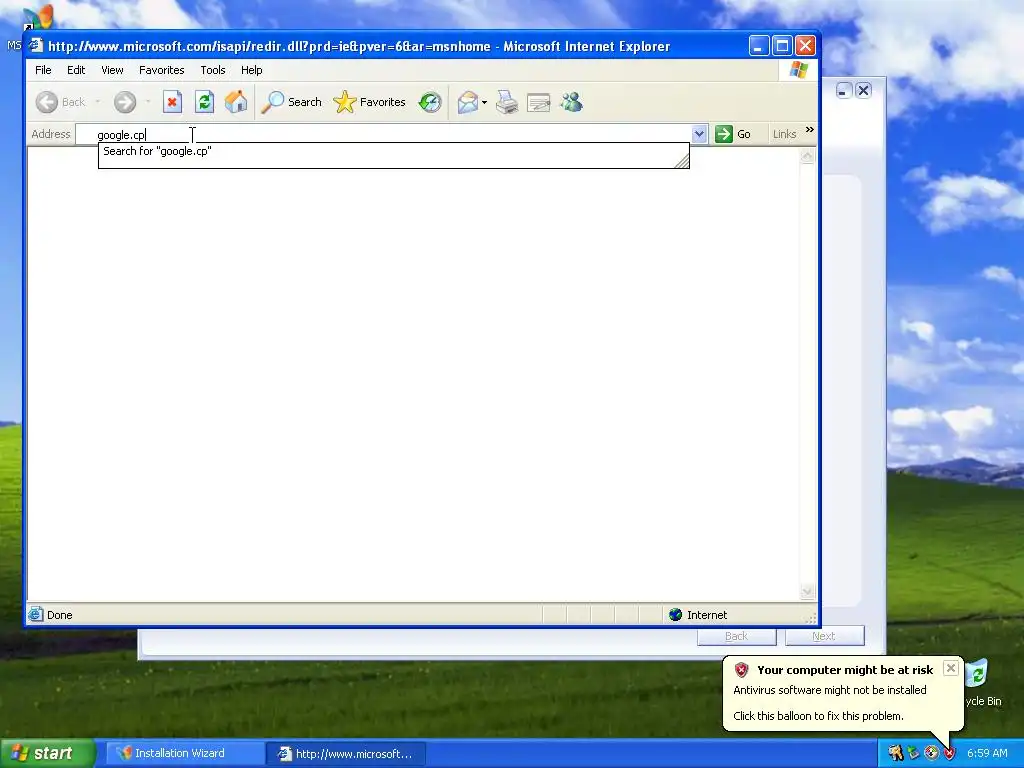Click the scroll down arrow of page scrollbar

click(807, 592)
